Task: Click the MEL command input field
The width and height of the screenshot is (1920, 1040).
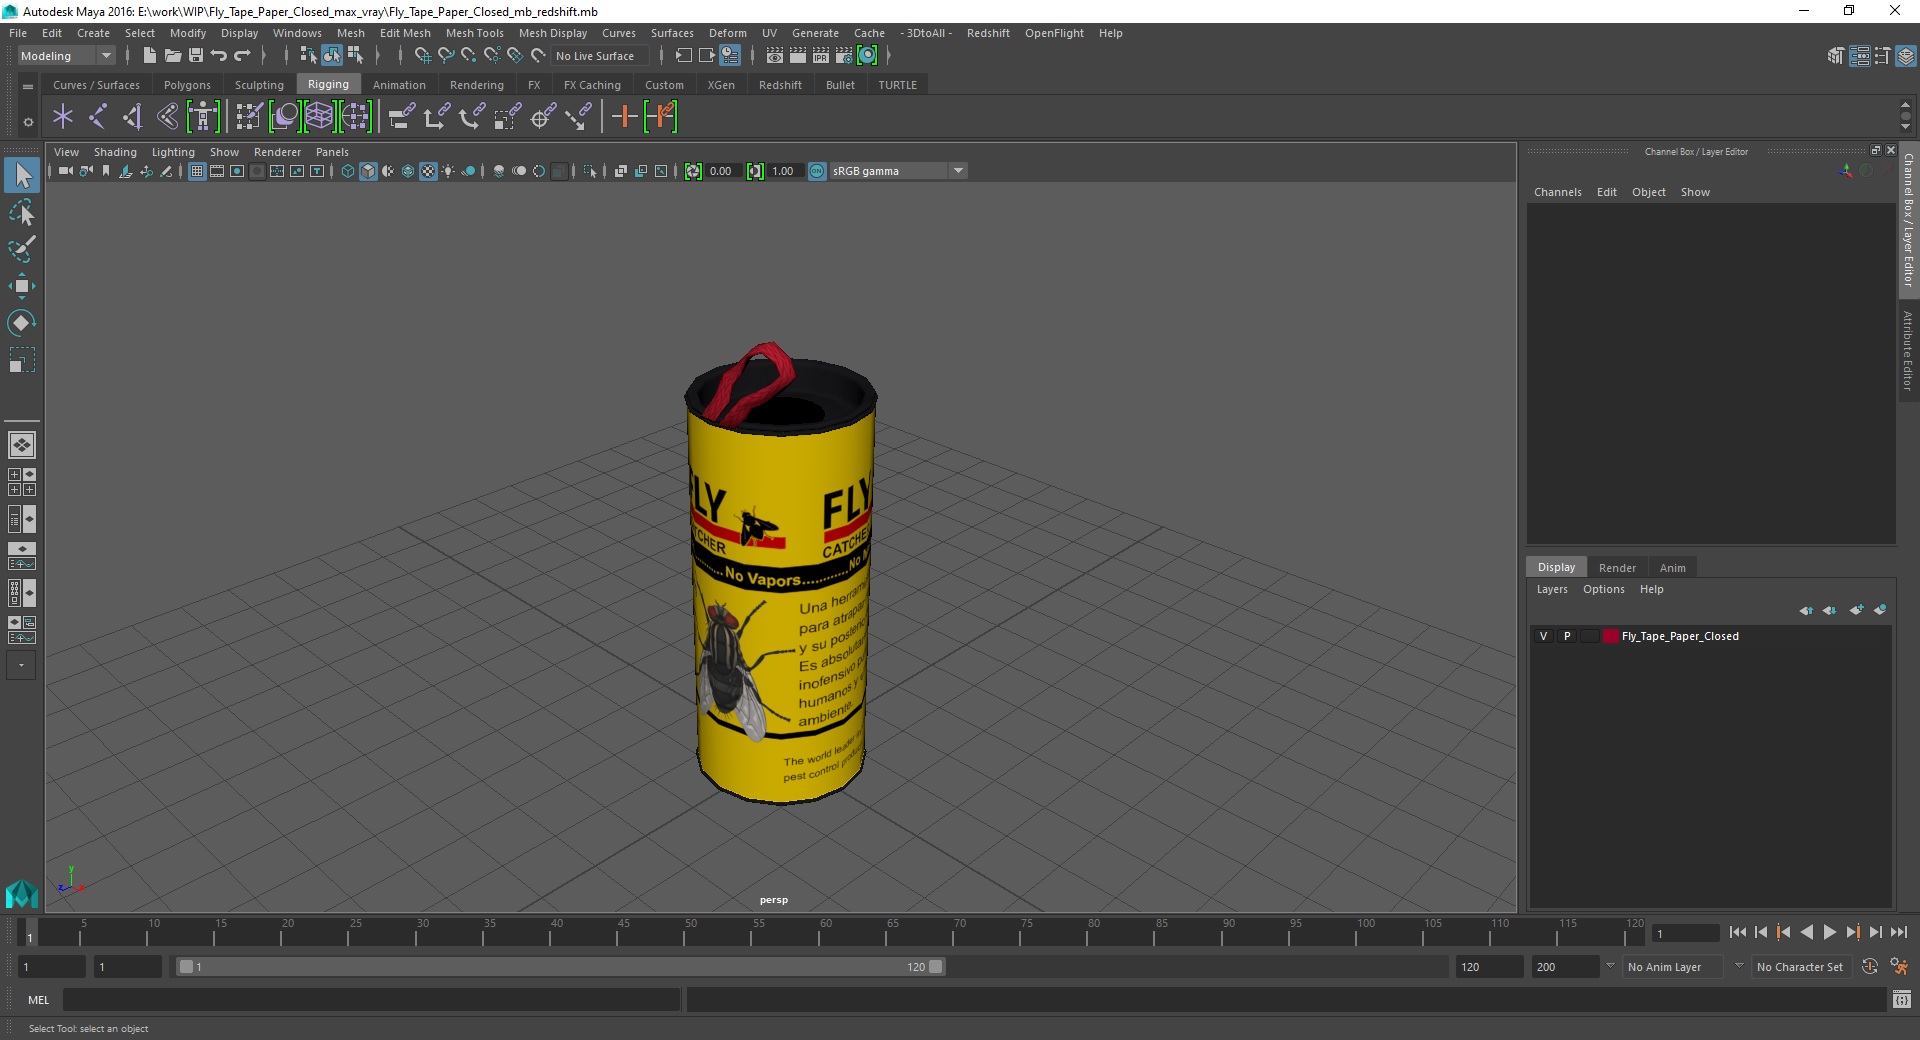Action: (x=371, y=999)
